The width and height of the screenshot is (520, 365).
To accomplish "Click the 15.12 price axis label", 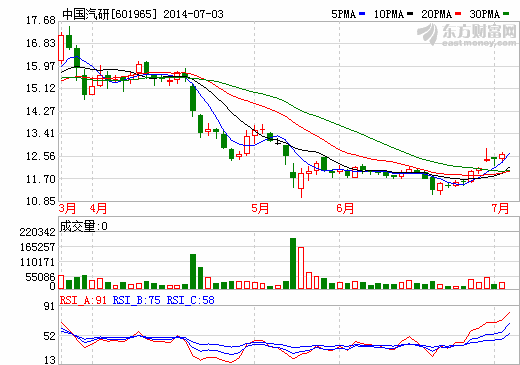I will tap(41, 88).
